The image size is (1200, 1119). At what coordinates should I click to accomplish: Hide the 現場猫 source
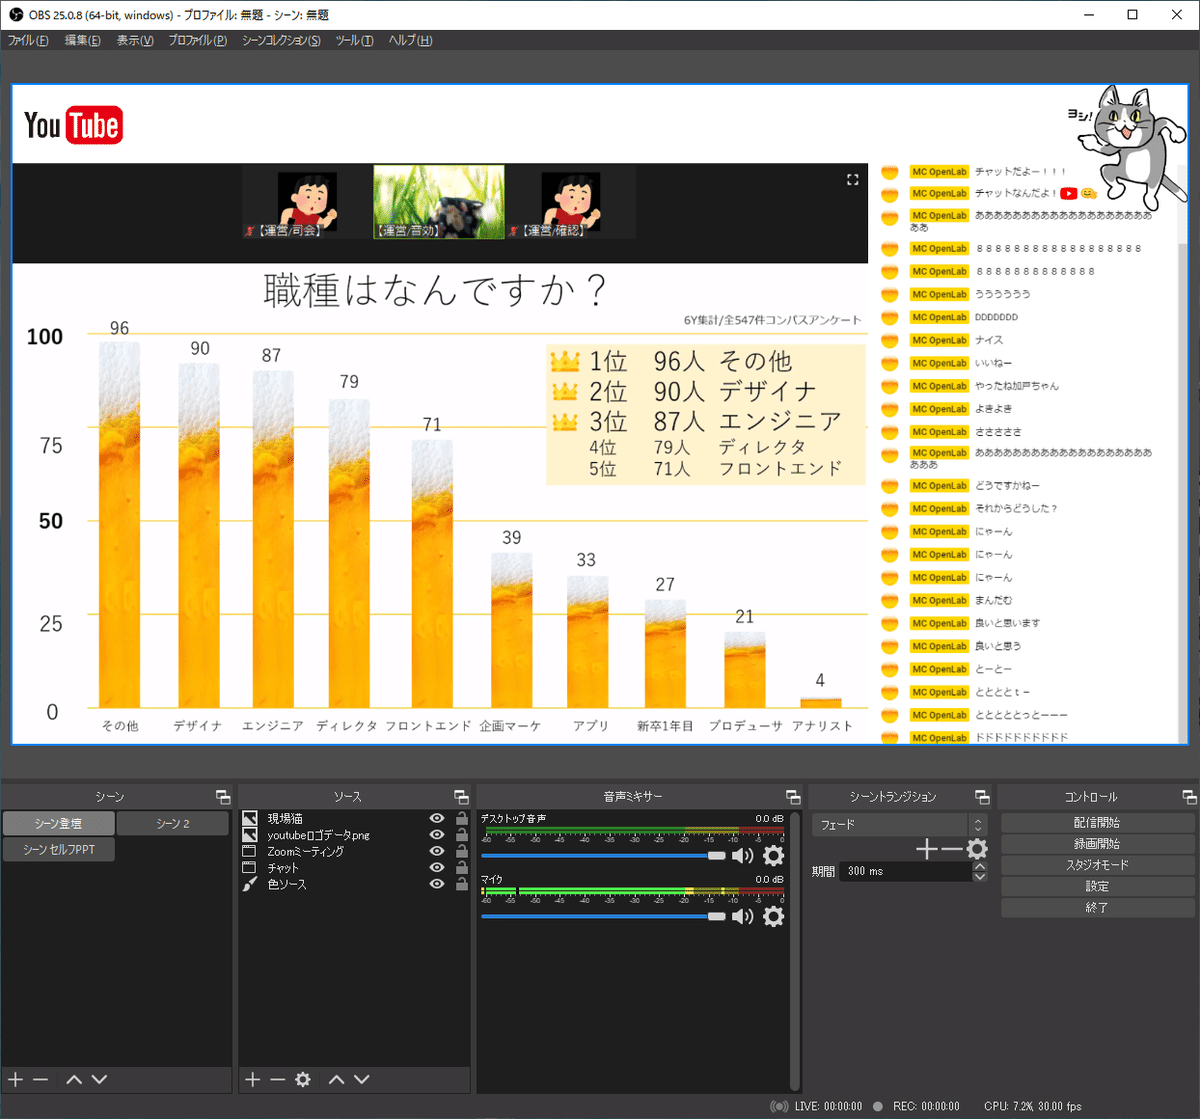click(437, 818)
